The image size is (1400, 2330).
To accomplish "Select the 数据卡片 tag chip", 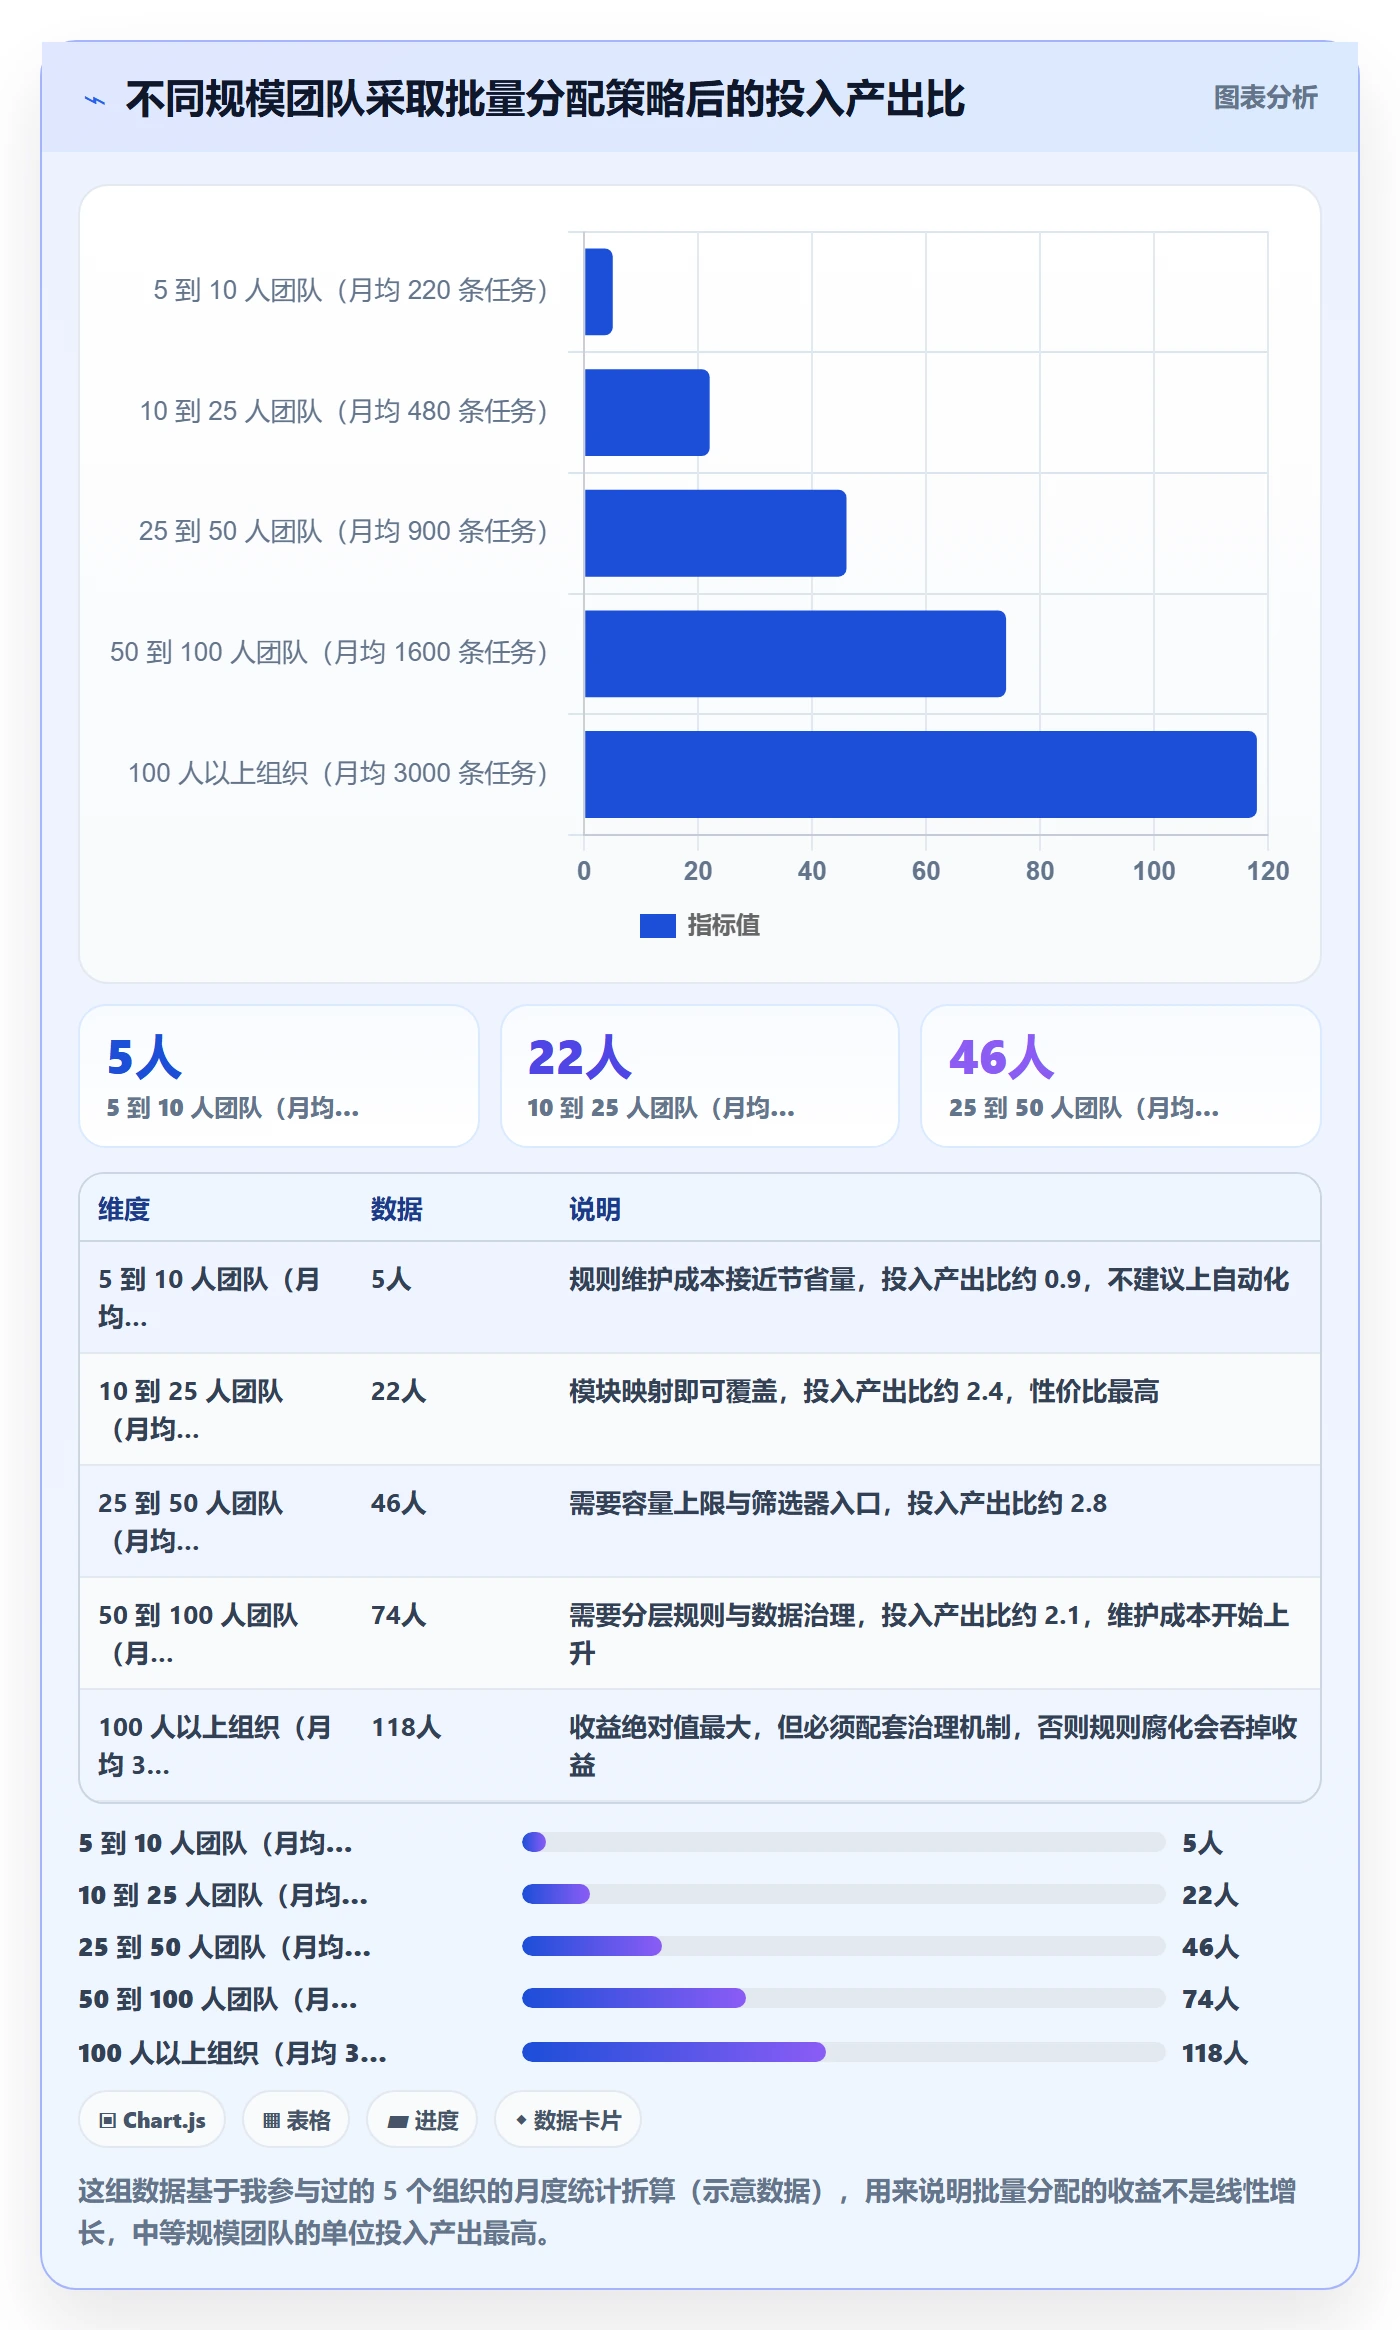I will click(568, 2120).
